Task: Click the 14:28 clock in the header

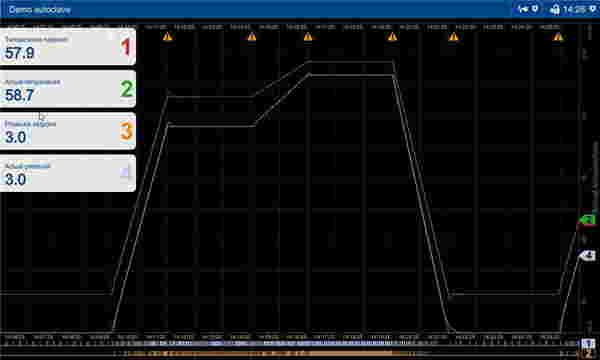Action: pyautogui.click(x=574, y=9)
